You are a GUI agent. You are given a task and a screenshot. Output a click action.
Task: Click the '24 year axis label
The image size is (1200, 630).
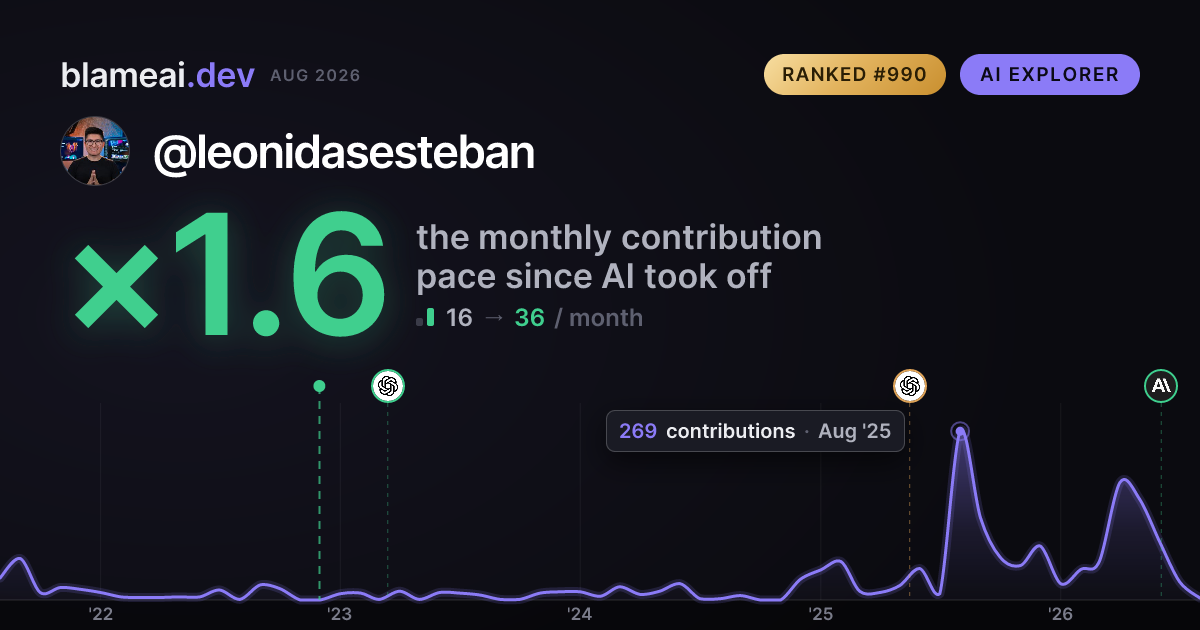[x=580, y=613]
